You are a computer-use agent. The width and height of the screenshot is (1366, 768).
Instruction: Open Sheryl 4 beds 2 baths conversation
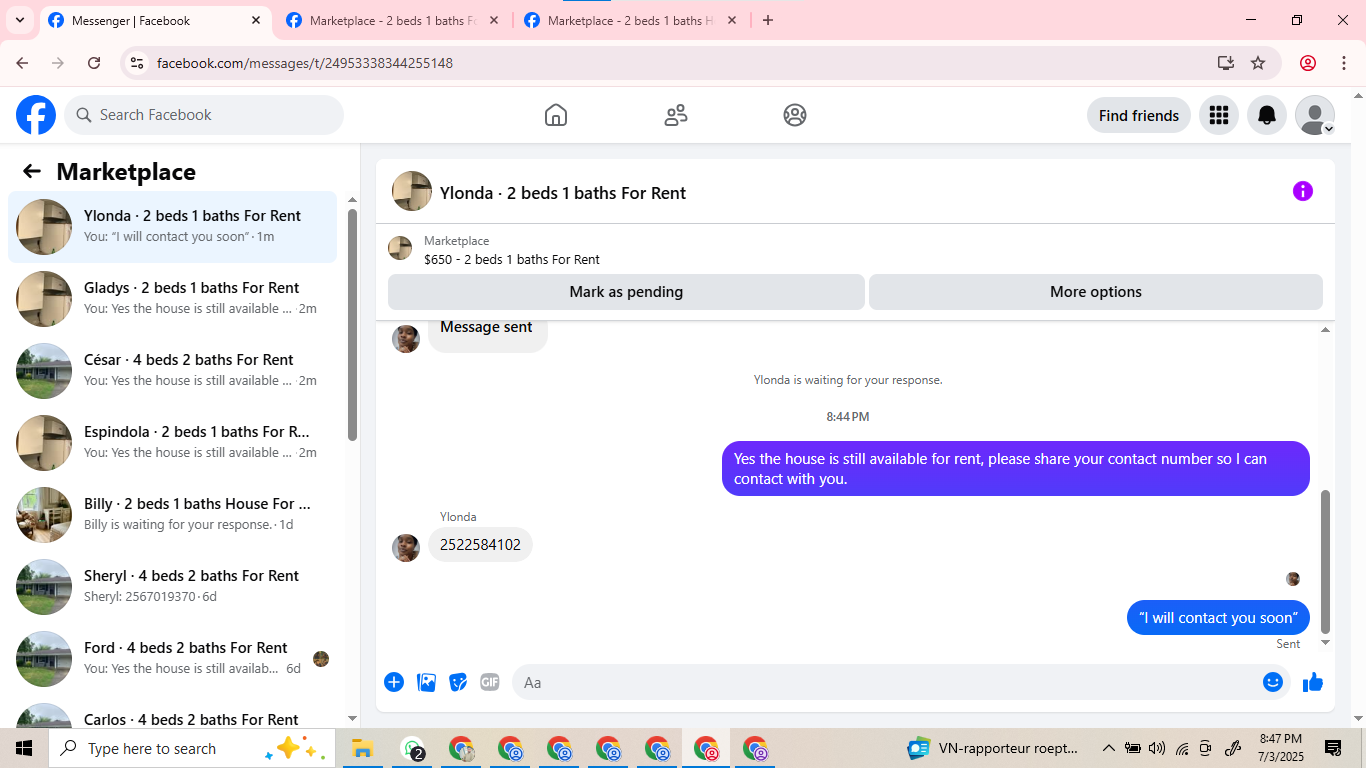173,587
